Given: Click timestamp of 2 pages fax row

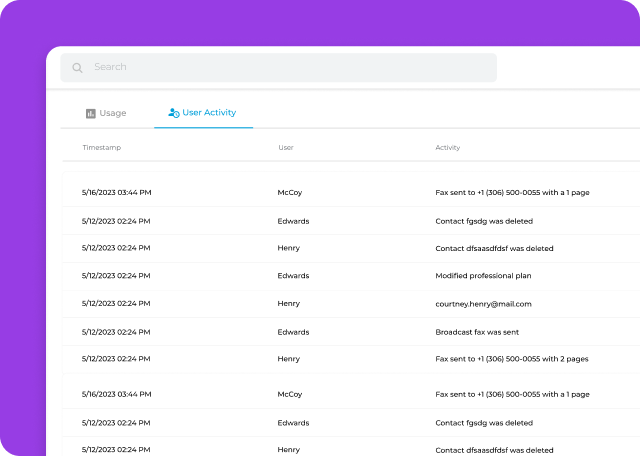Looking at the screenshot, I should (x=116, y=359).
